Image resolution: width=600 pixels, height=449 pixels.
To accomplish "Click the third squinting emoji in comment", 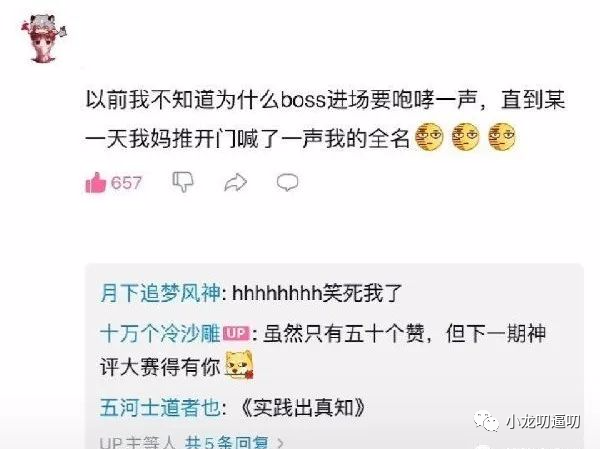I will [502, 137].
